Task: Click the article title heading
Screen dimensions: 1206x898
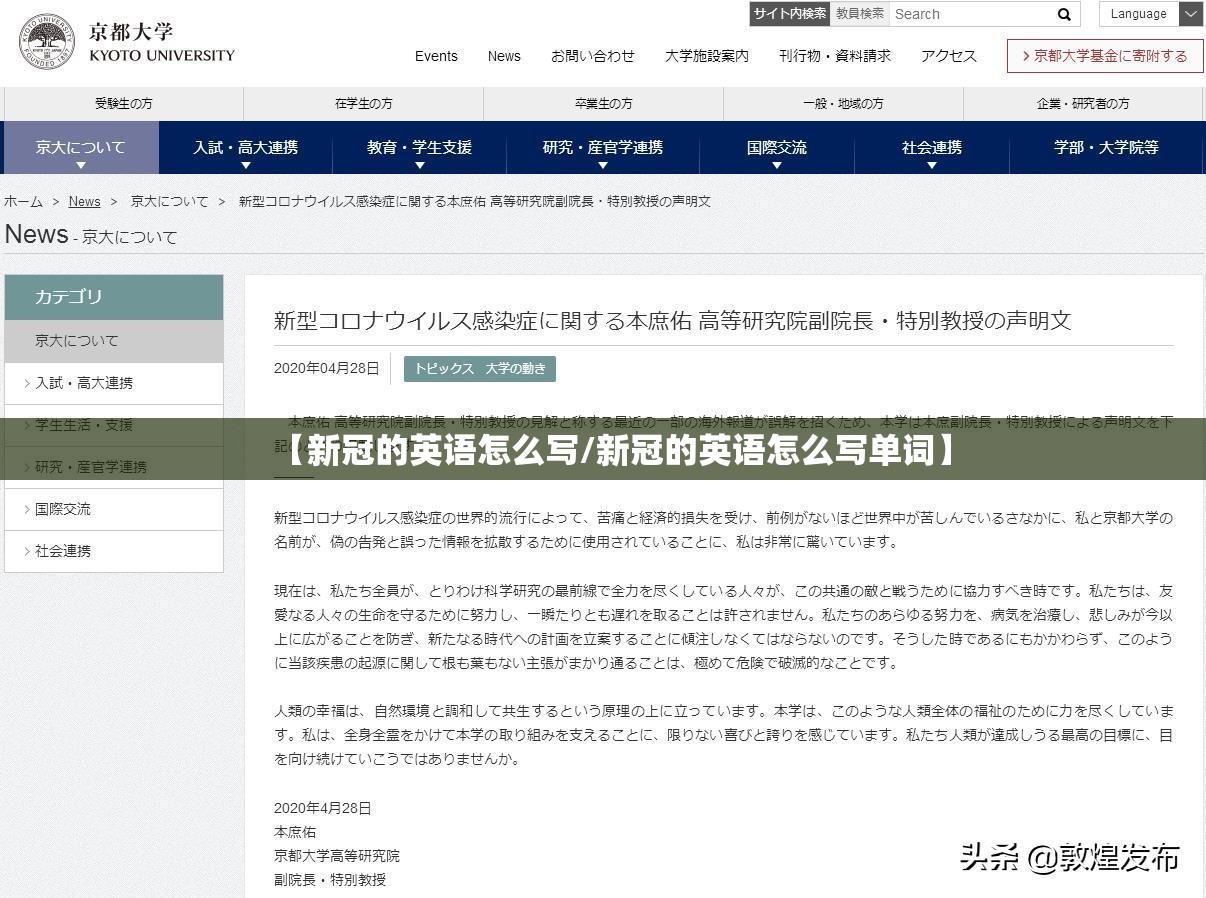Action: pyautogui.click(x=672, y=321)
